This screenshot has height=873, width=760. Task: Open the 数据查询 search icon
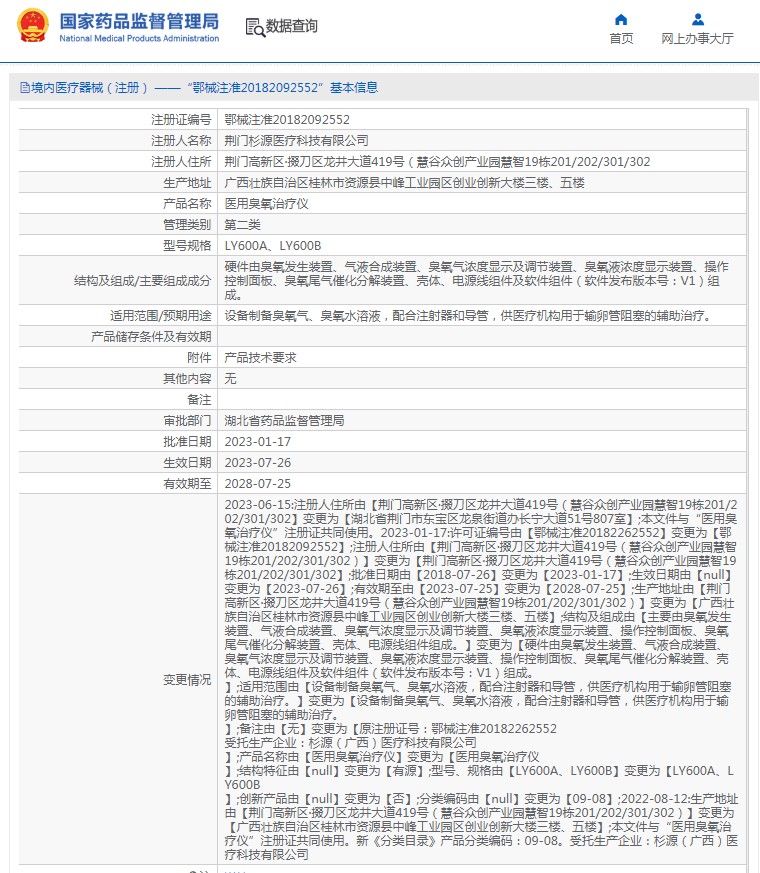pyautogui.click(x=255, y=27)
